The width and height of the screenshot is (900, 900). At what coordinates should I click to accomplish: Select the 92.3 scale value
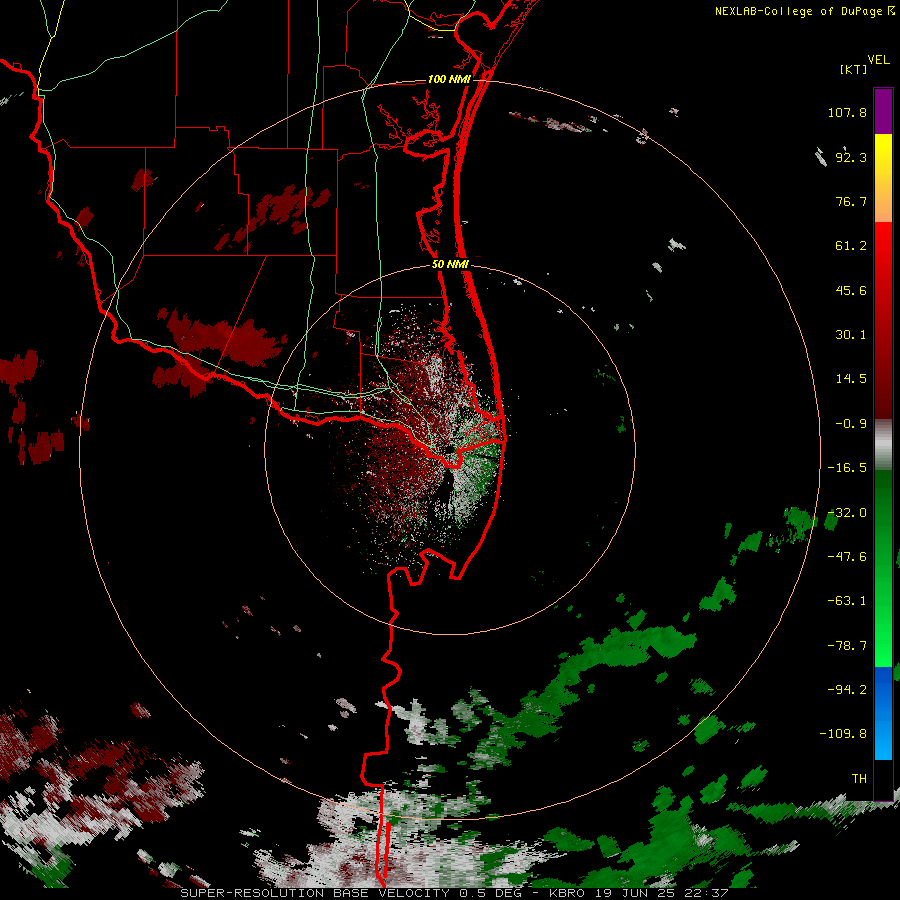851,157
